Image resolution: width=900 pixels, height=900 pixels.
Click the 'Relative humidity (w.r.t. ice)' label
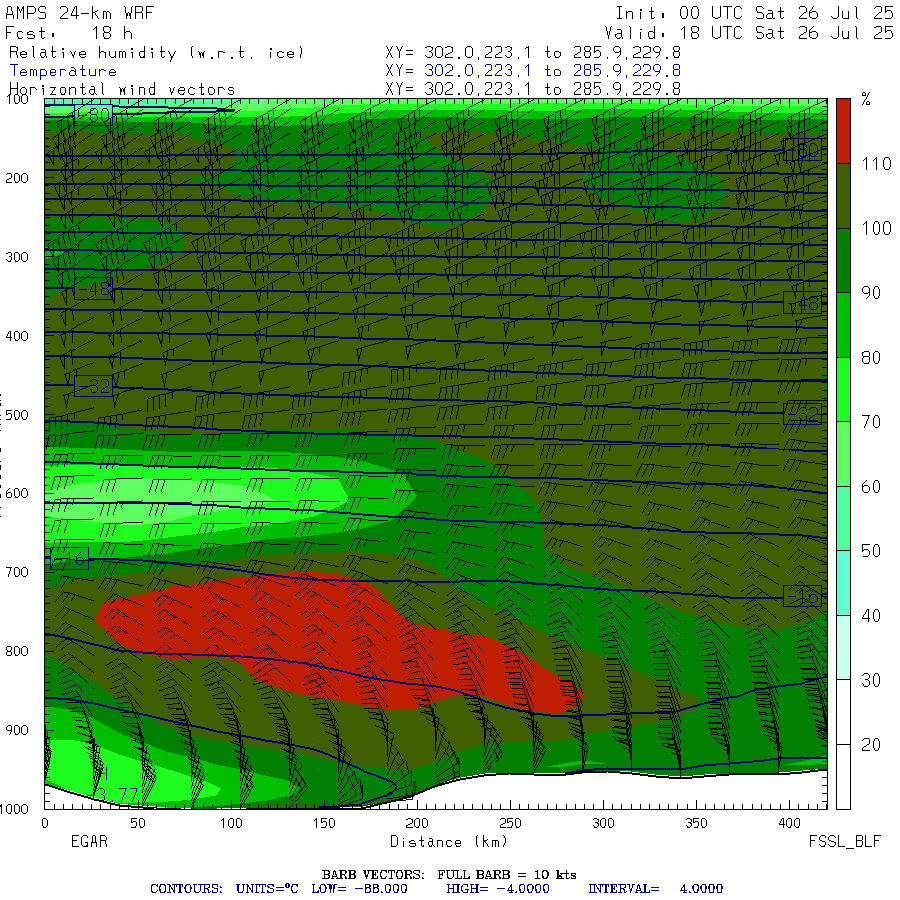click(156, 53)
